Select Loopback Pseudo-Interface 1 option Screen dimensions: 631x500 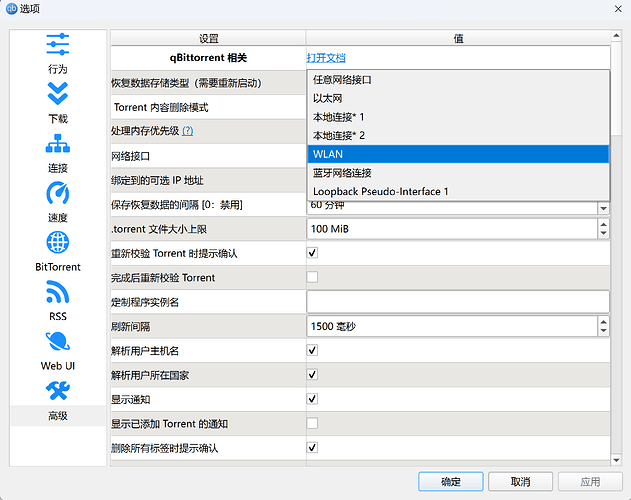coord(458,192)
